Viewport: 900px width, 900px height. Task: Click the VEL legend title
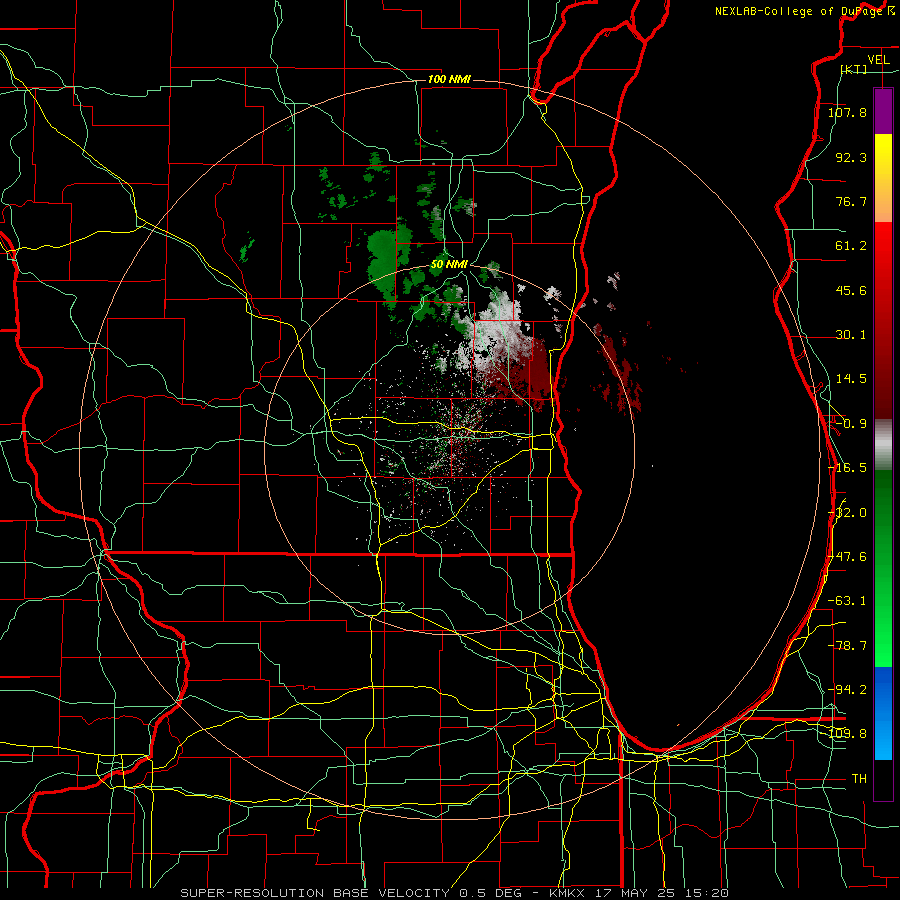878,60
